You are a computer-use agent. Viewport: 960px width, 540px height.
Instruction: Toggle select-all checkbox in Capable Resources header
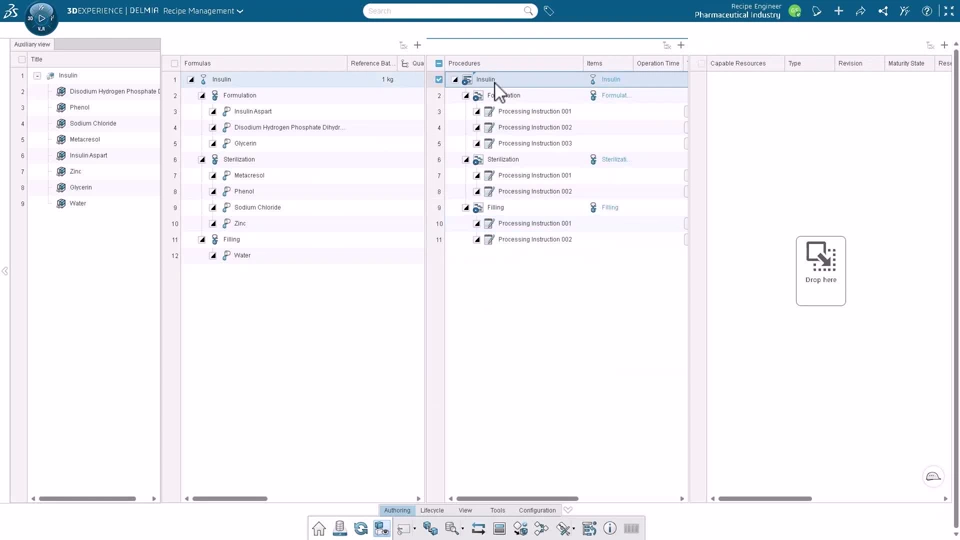701,63
